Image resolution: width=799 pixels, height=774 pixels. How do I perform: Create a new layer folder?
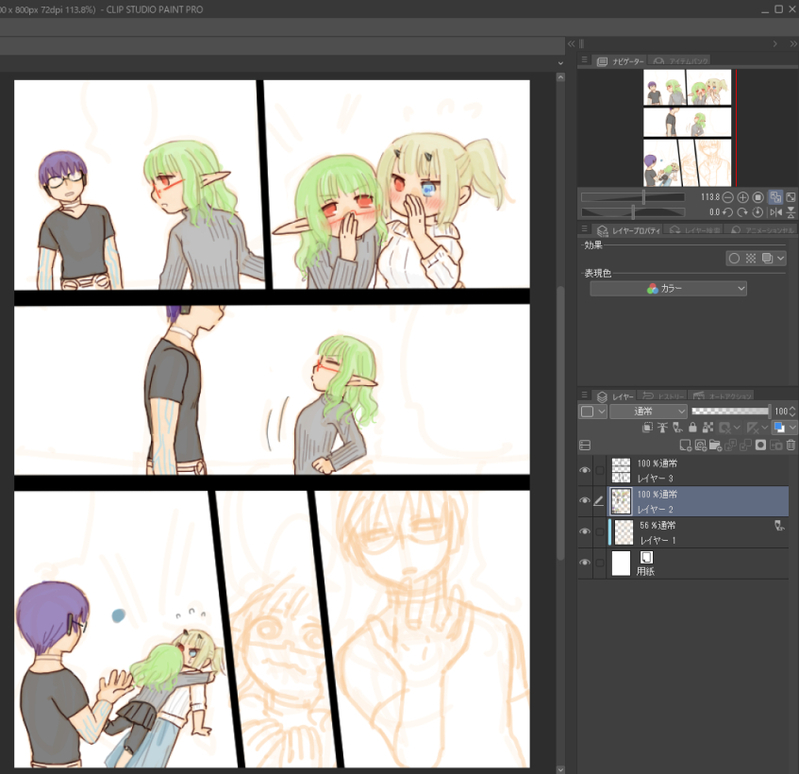(715, 445)
